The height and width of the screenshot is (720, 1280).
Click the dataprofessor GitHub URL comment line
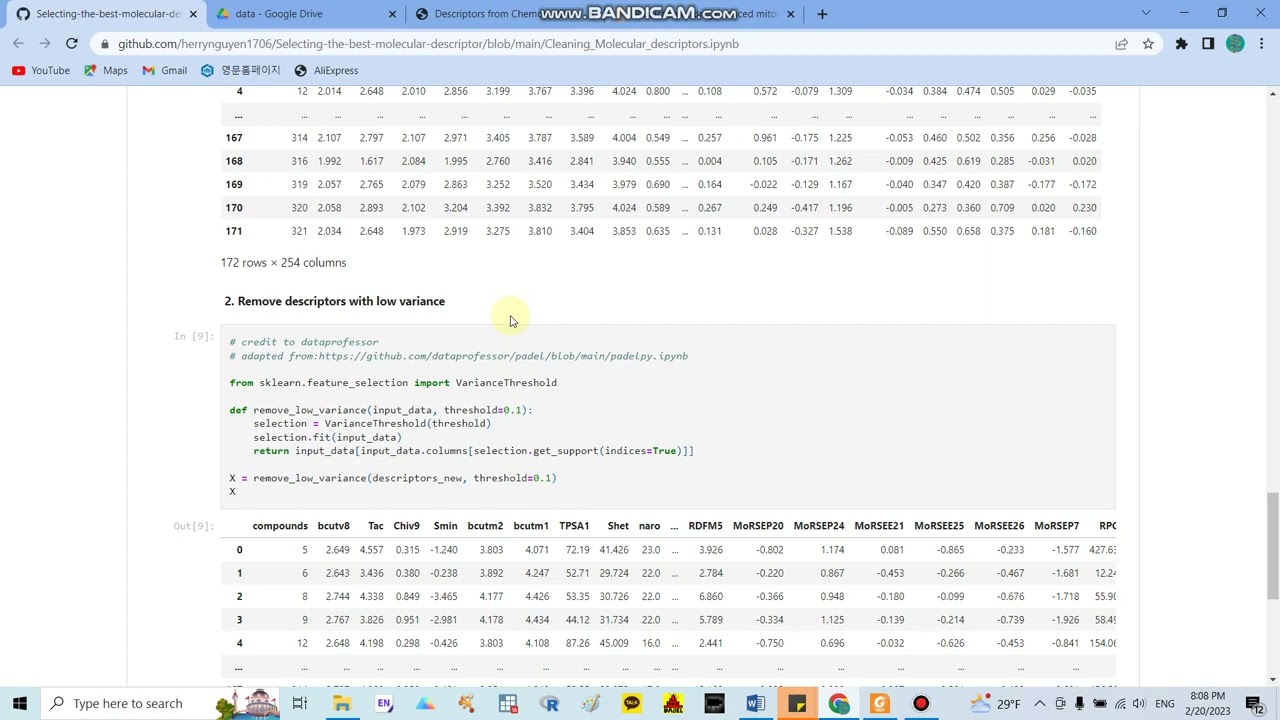[x=458, y=356]
